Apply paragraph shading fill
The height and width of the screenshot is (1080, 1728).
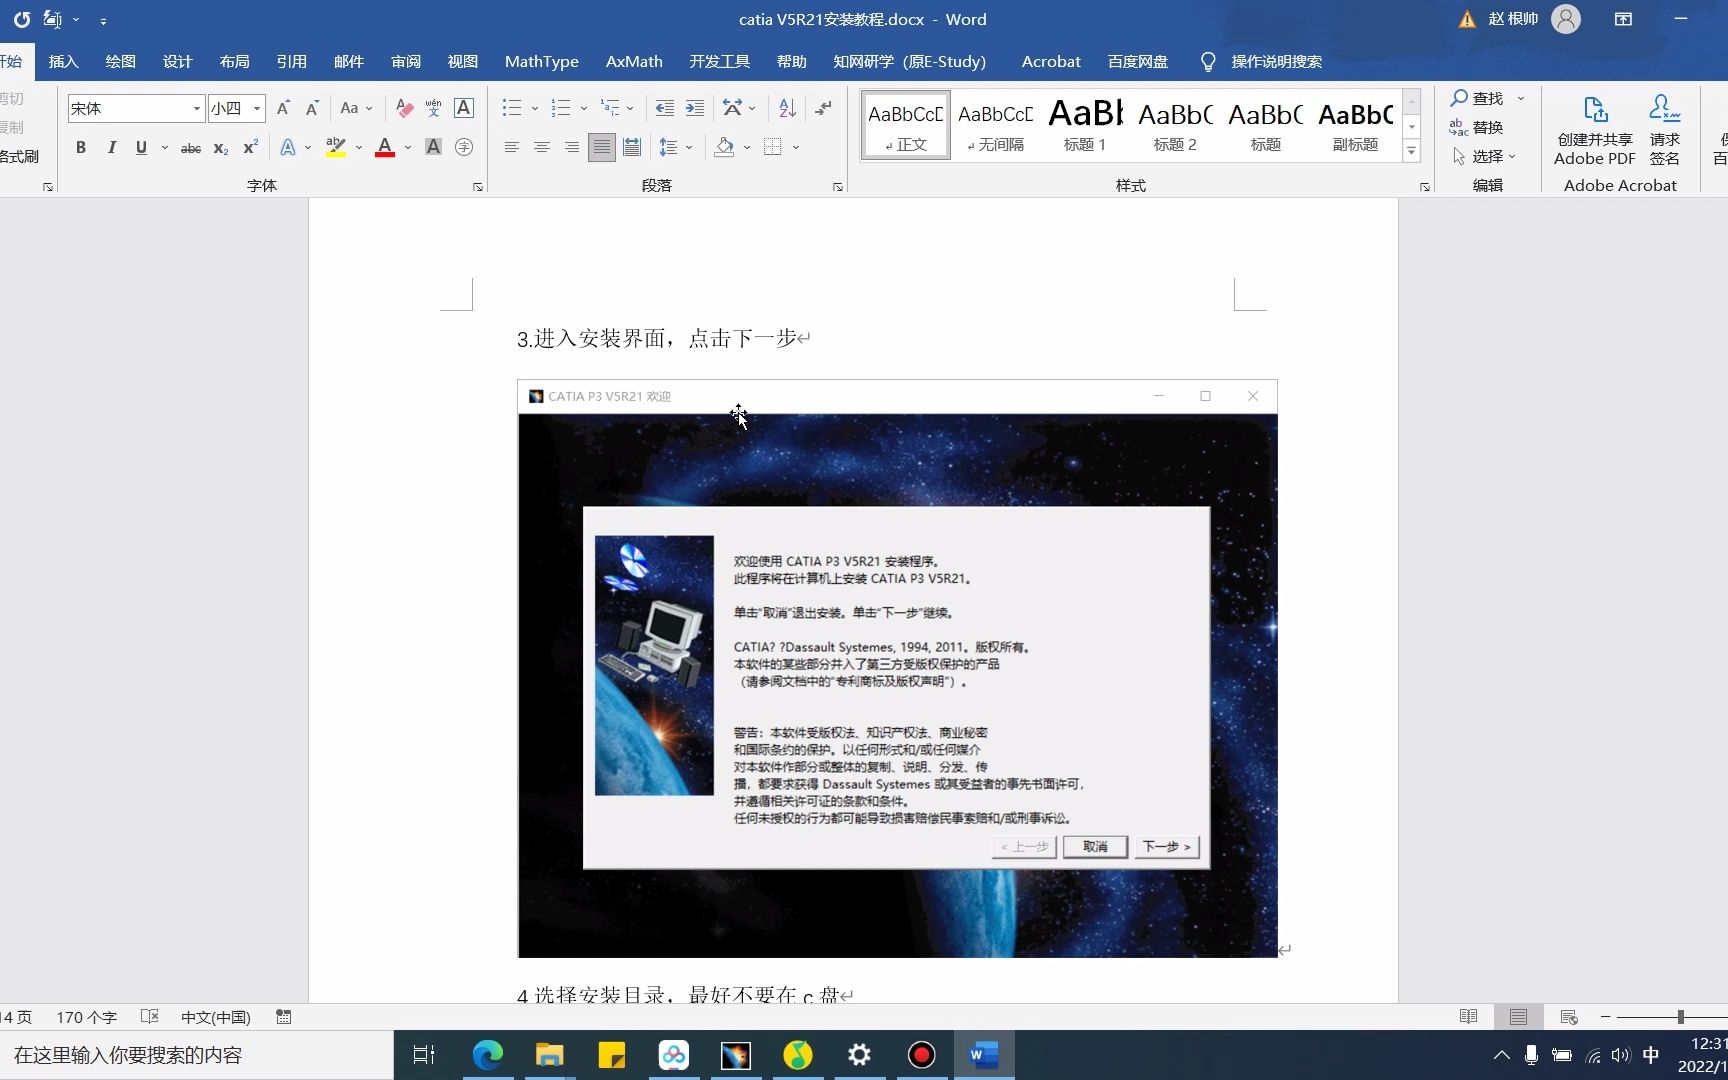pos(725,147)
